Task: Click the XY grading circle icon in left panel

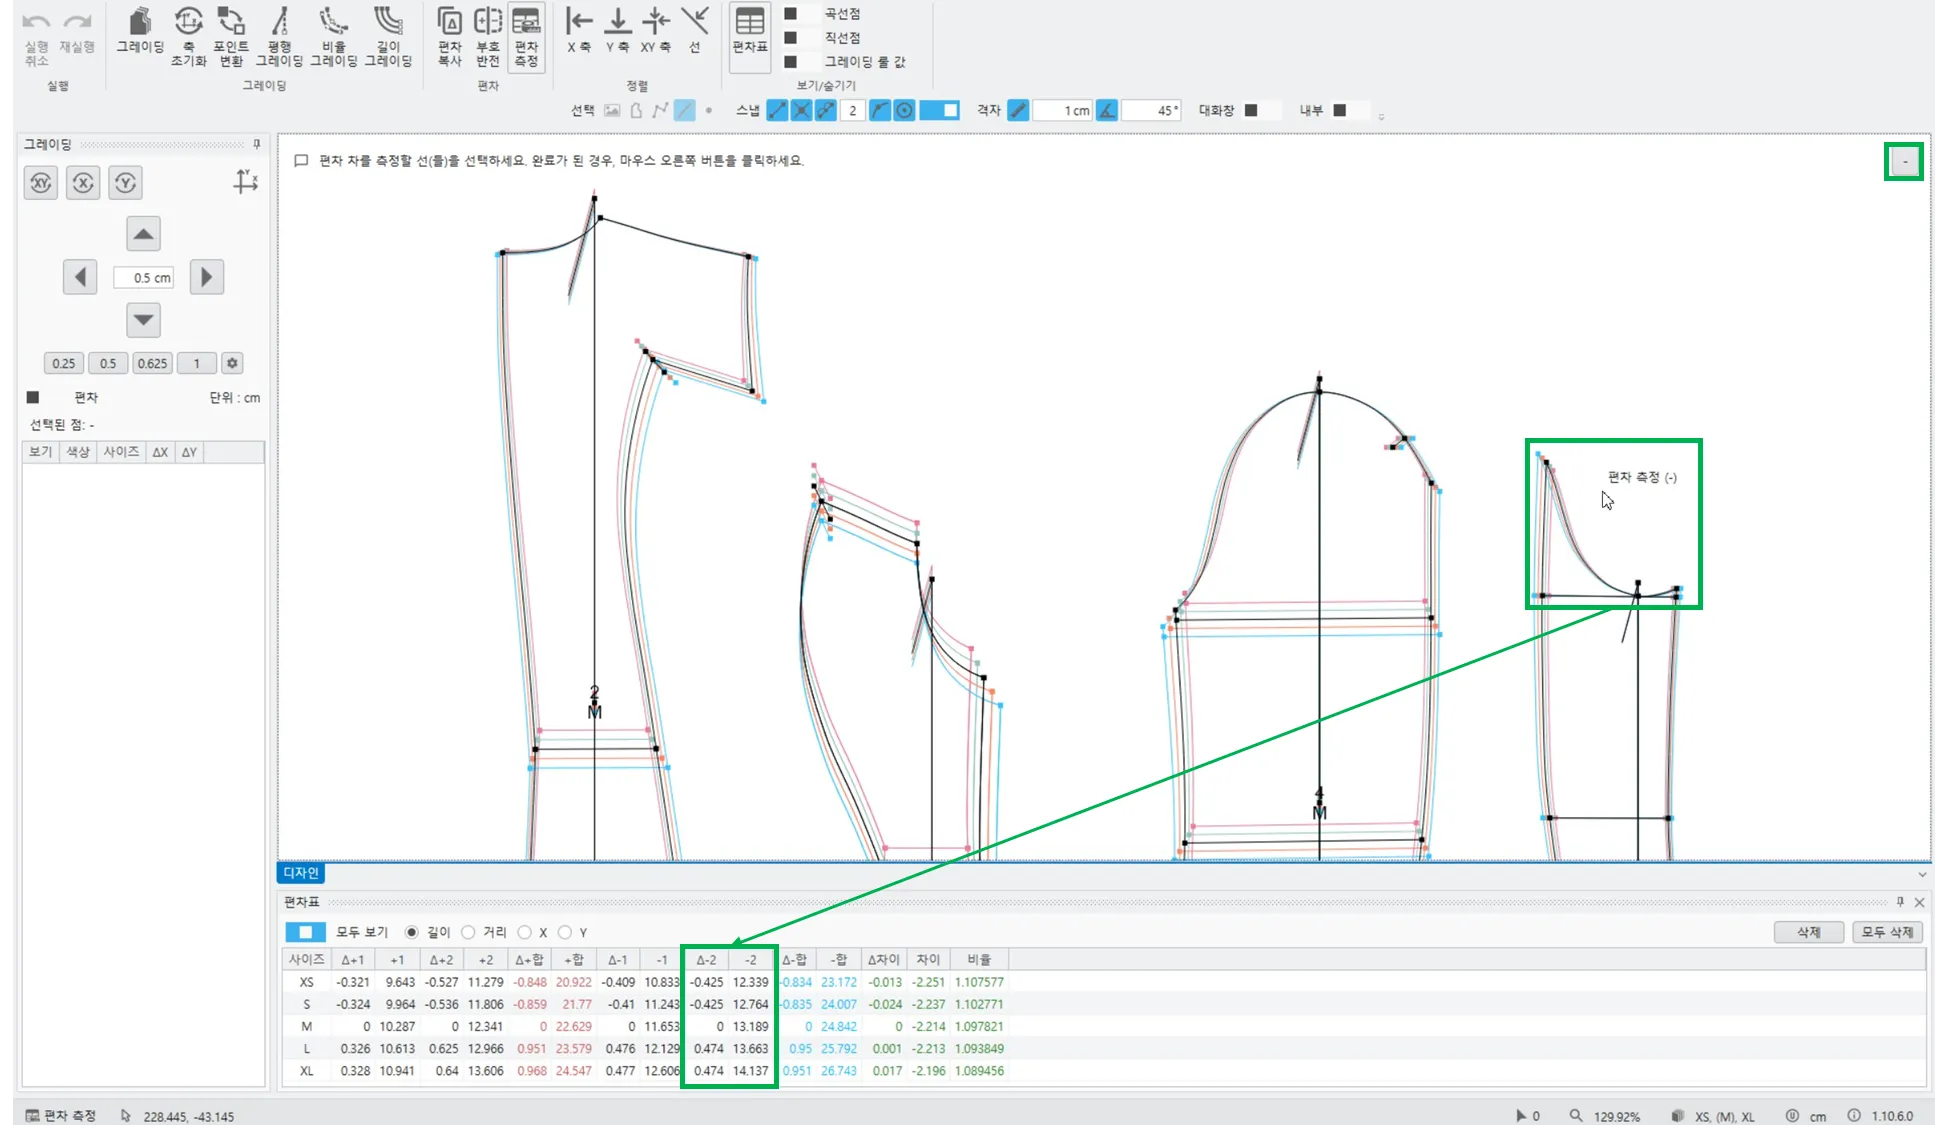Action: pos(40,183)
